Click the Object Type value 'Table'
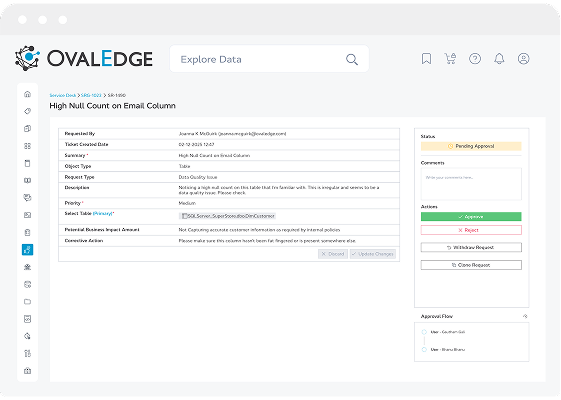 (x=184, y=166)
